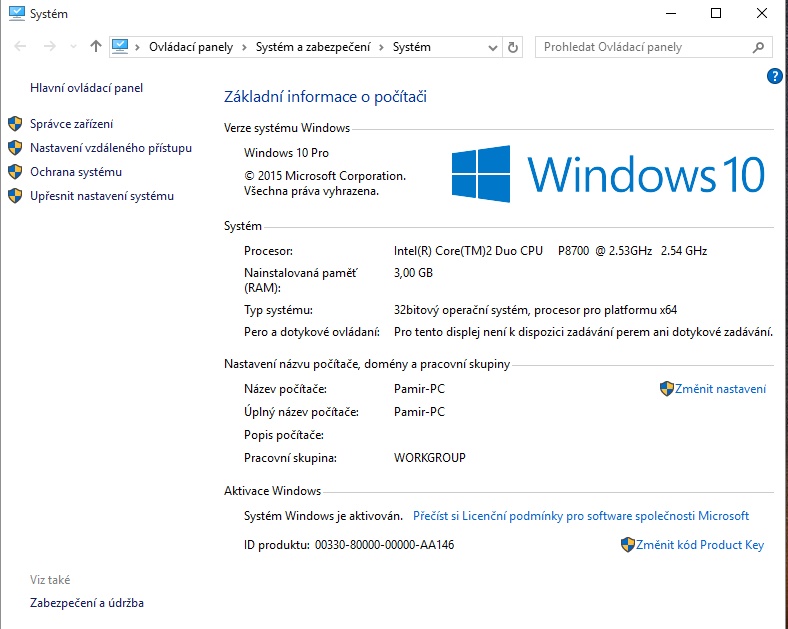Click Změnit nastavení link

click(720, 389)
